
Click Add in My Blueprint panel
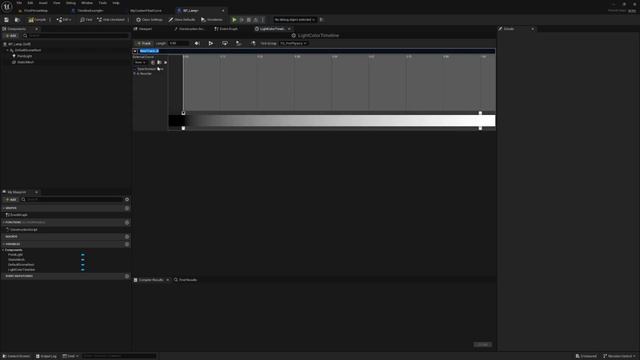(11, 200)
